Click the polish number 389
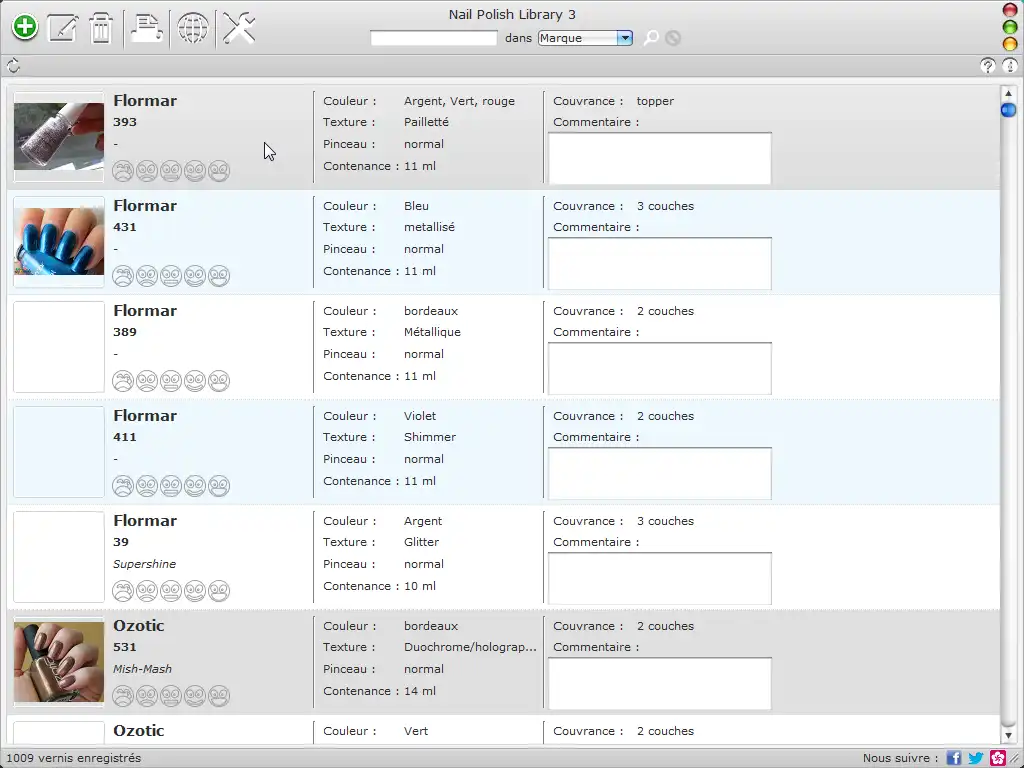The image size is (1024, 768). tap(125, 332)
